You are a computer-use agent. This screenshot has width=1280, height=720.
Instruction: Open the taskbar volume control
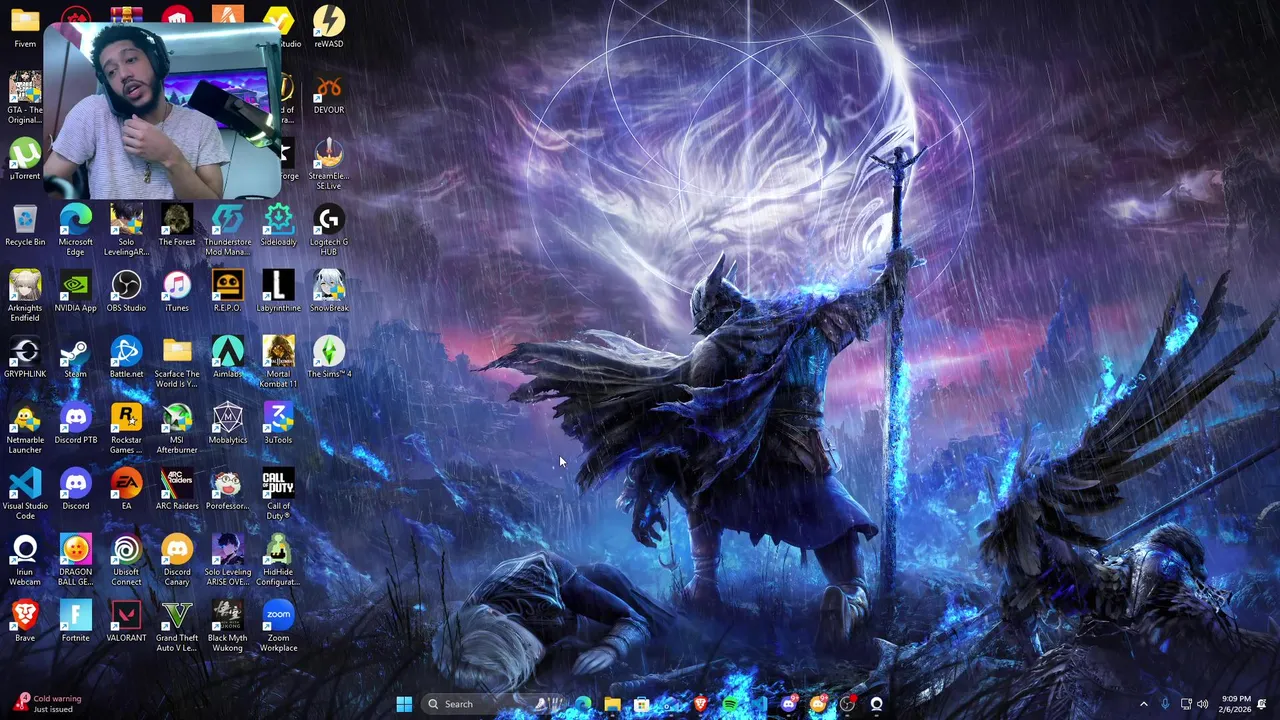(x=1203, y=704)
